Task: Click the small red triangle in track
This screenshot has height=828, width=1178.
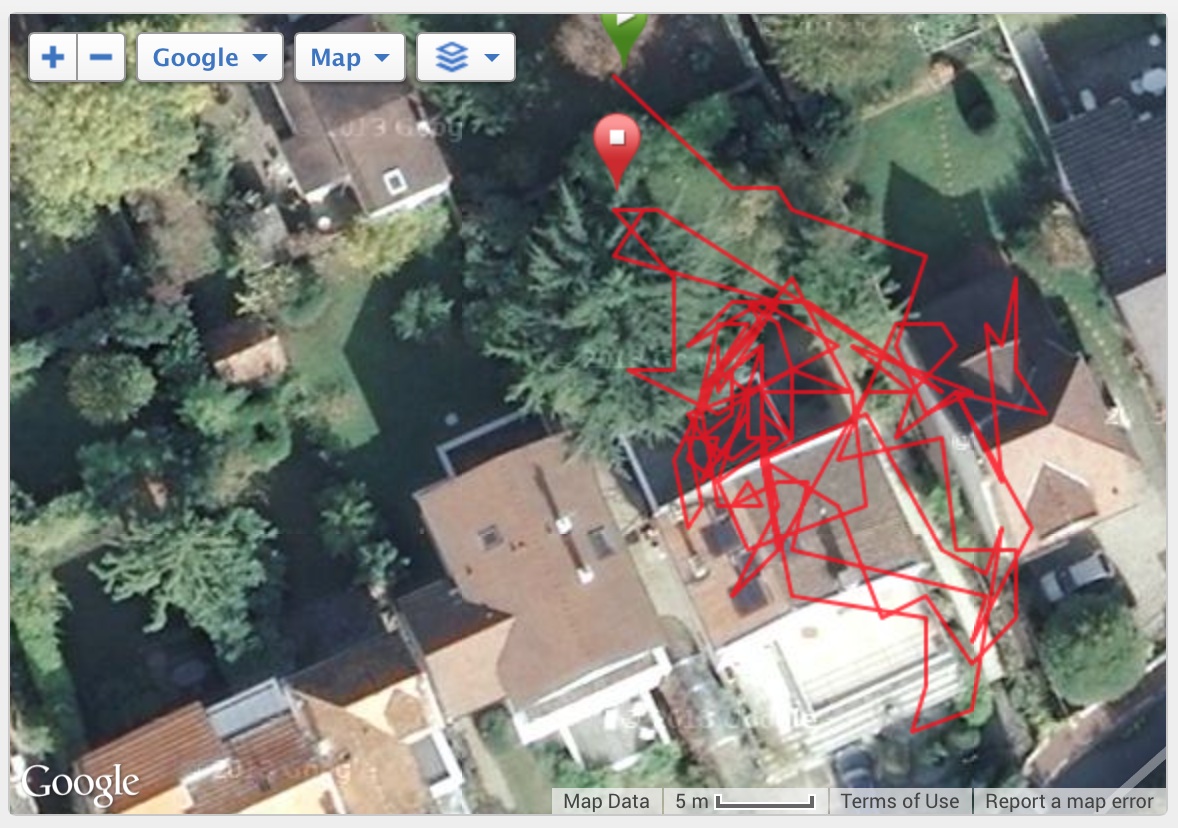Action: click(x=747, y=495)
